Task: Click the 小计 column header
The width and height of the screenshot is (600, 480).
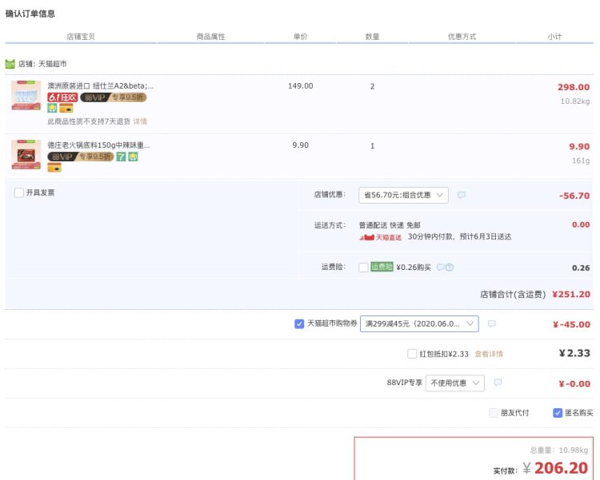Action: [x=554, y=37]
